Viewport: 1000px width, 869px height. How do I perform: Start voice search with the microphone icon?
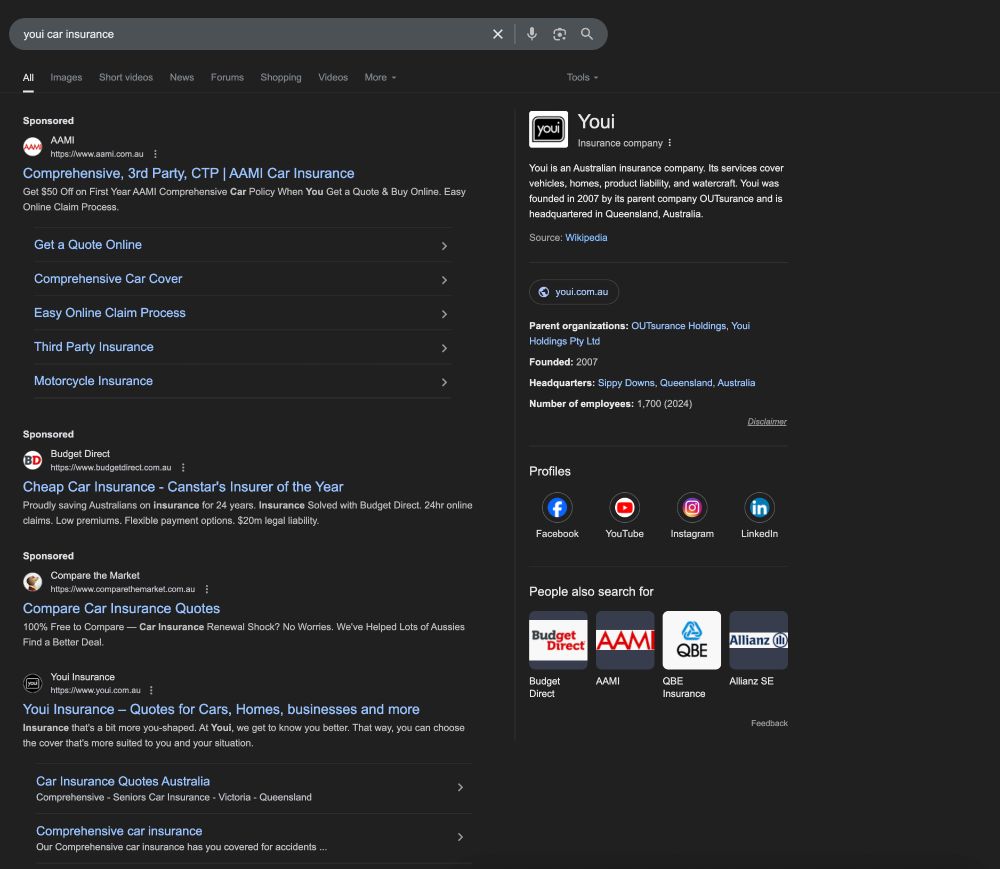[x=531, y=34]
